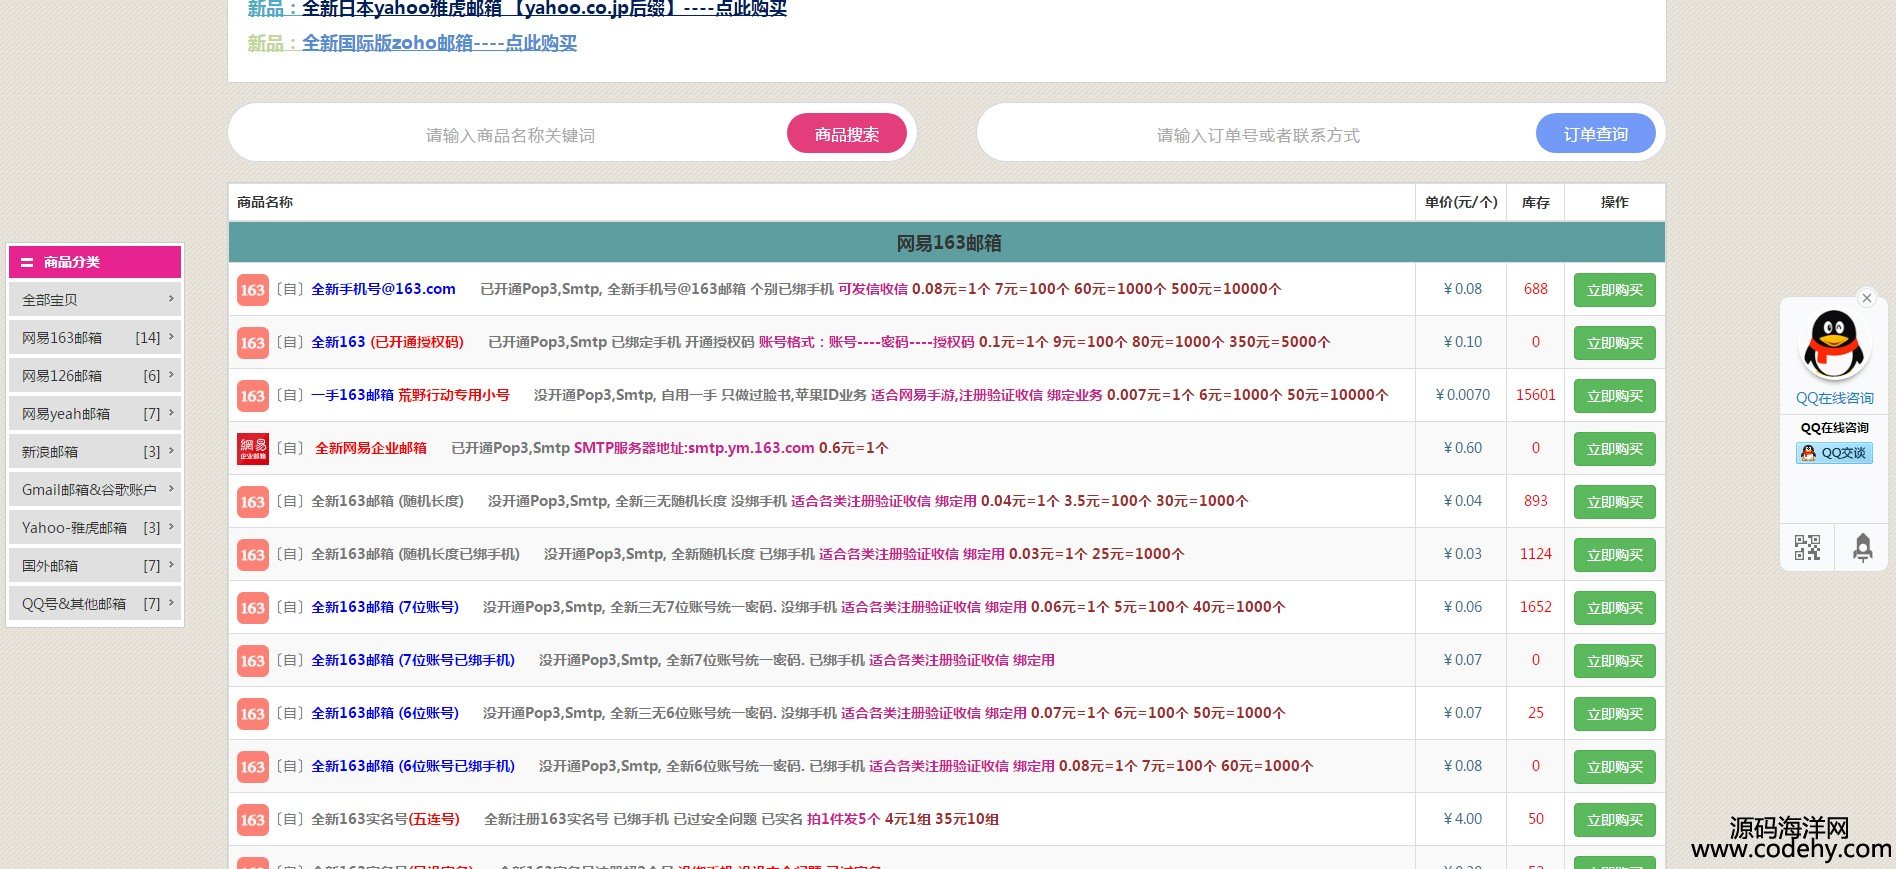The width and height of the screenshot is (1896, 869).
Task: Click the 订单查询 order lookup button
Action: [x=1596, y=134]
